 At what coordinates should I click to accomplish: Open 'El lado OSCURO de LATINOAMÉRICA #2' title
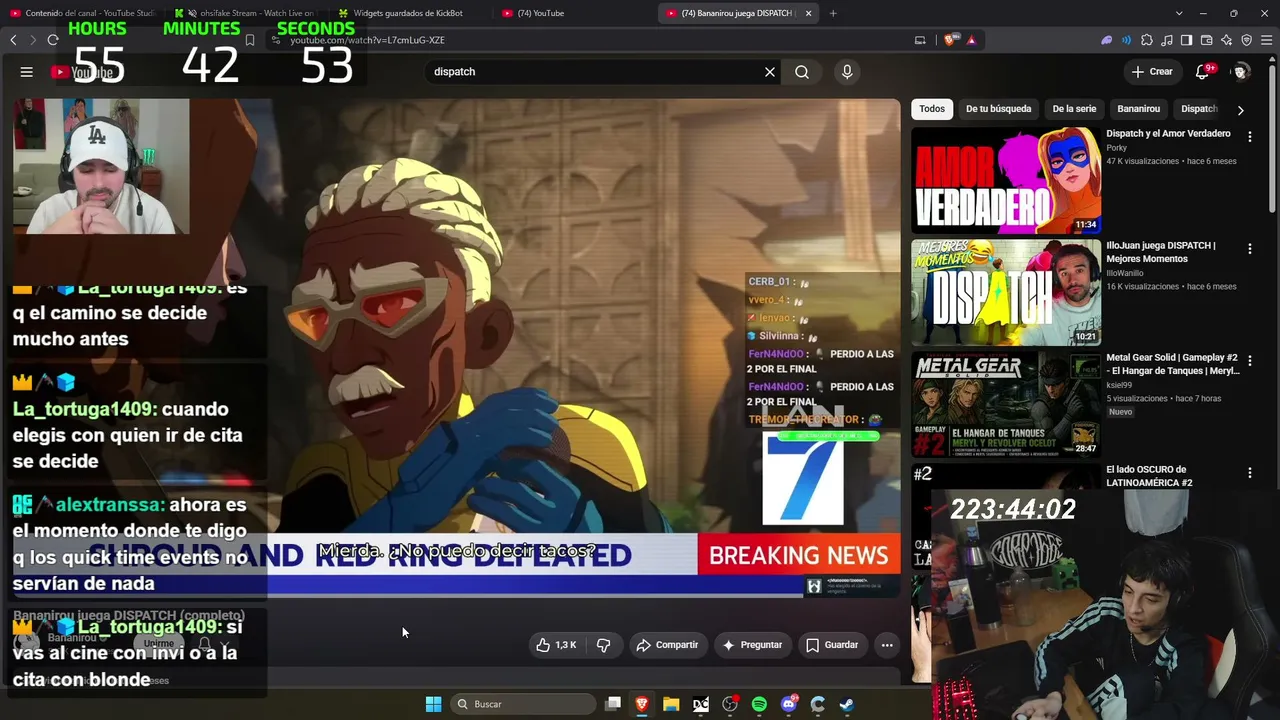point(1149,476)
